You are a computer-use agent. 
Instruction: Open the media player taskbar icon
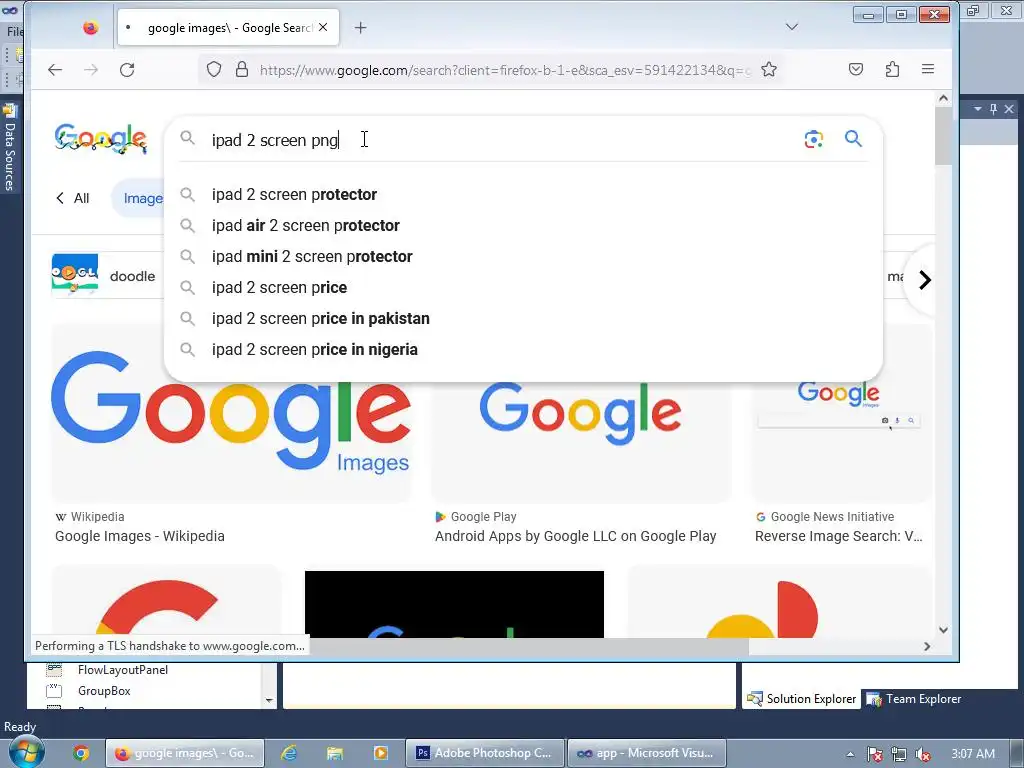[380, 753]
